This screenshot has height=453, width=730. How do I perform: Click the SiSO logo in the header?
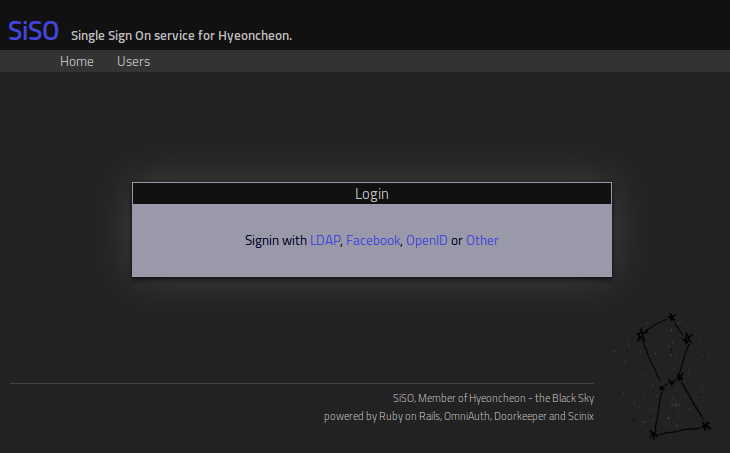[33, 30]
